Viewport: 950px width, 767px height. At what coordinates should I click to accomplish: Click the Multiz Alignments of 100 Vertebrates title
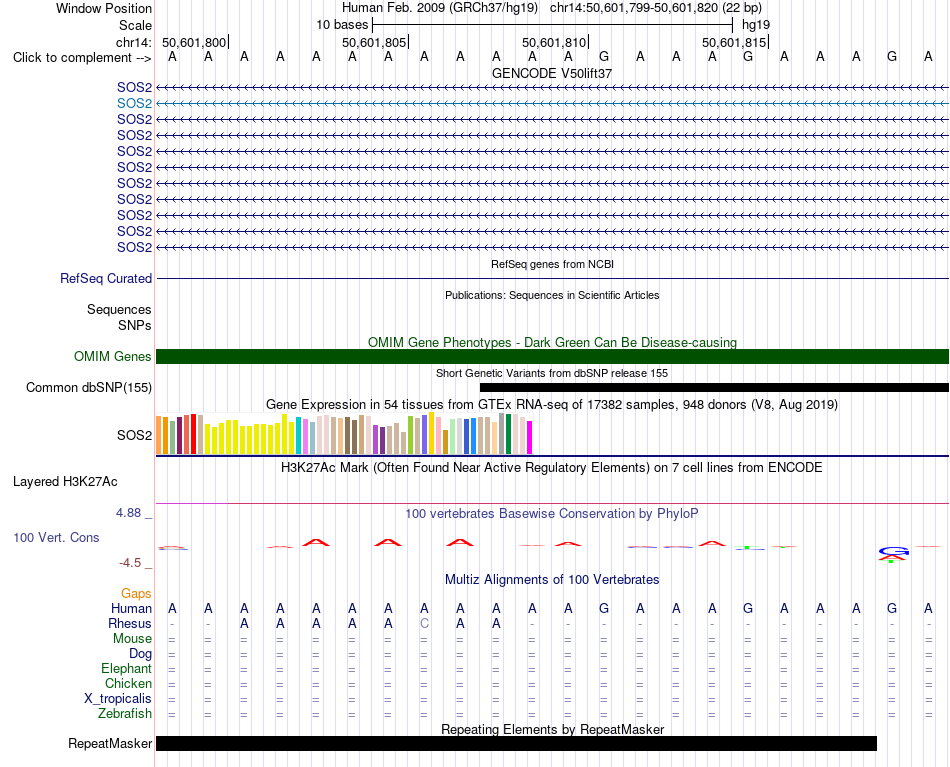(x=552, y=579)
